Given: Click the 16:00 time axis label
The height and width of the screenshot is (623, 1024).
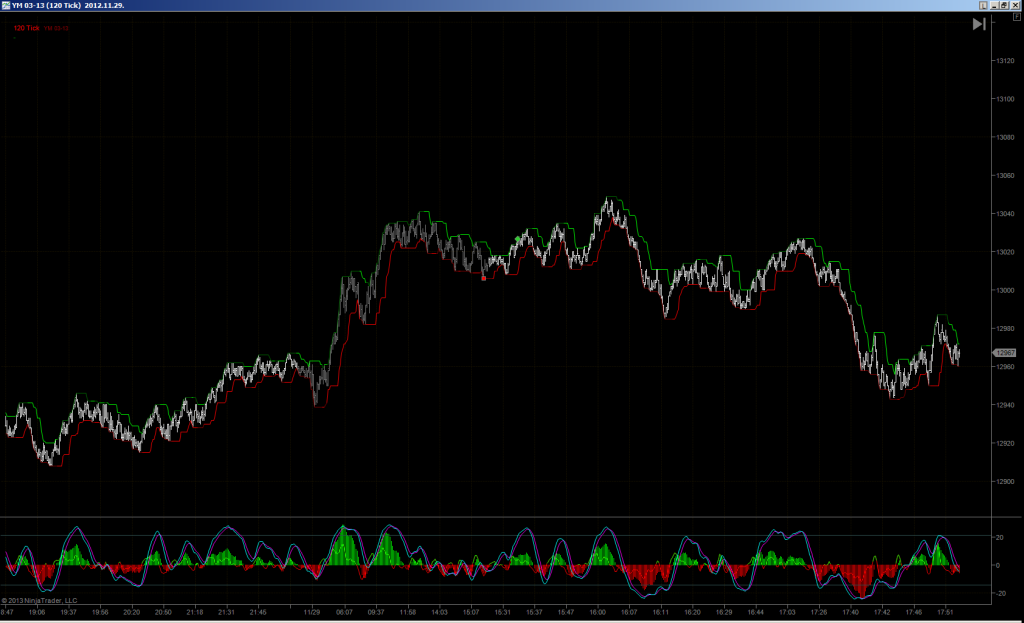Looking at the screenshot, I should (x=598, y=613).
